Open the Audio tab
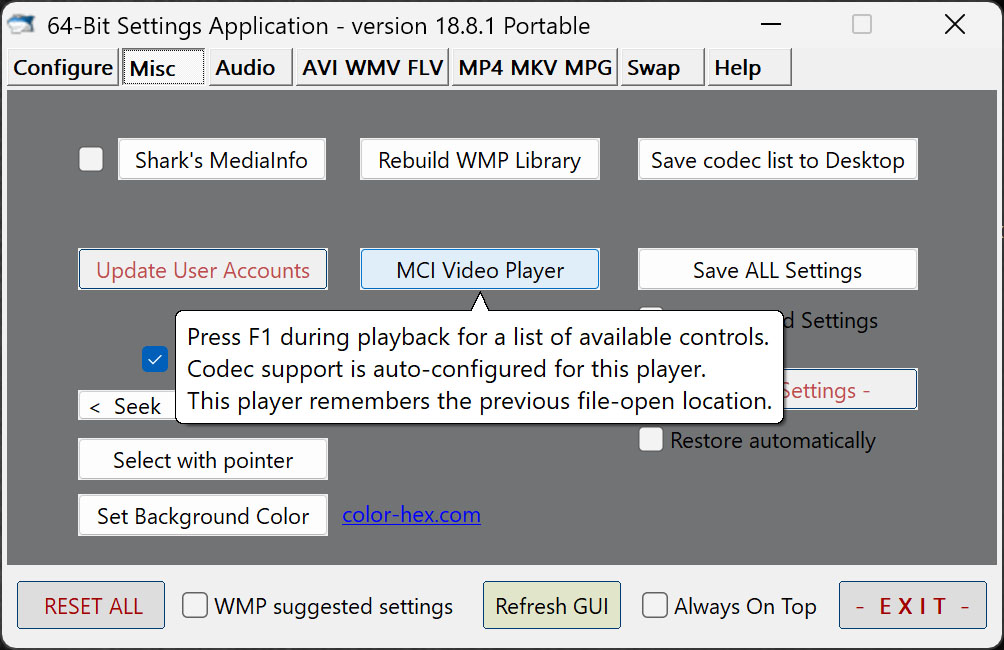This screenshot has width=1004, height=650. [x=245, y=68]
